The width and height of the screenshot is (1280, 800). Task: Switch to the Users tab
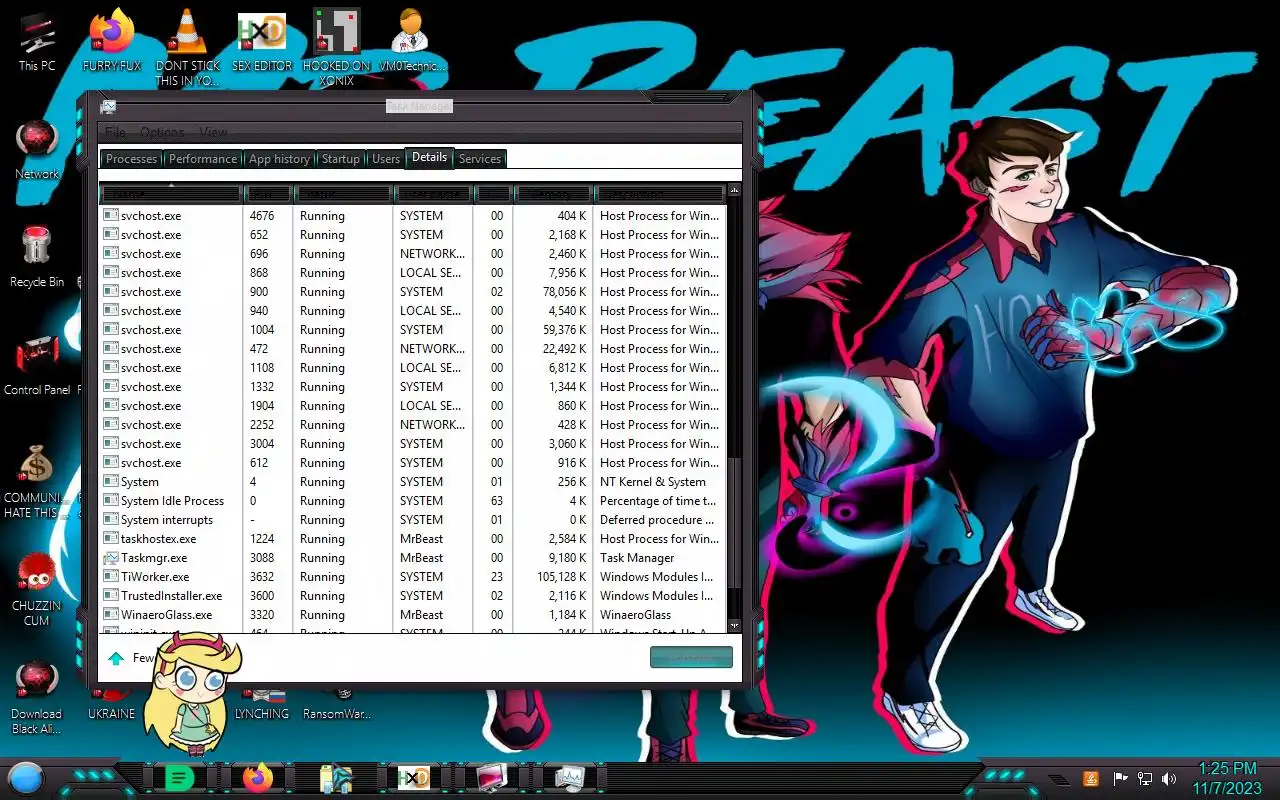pos(385,159)
